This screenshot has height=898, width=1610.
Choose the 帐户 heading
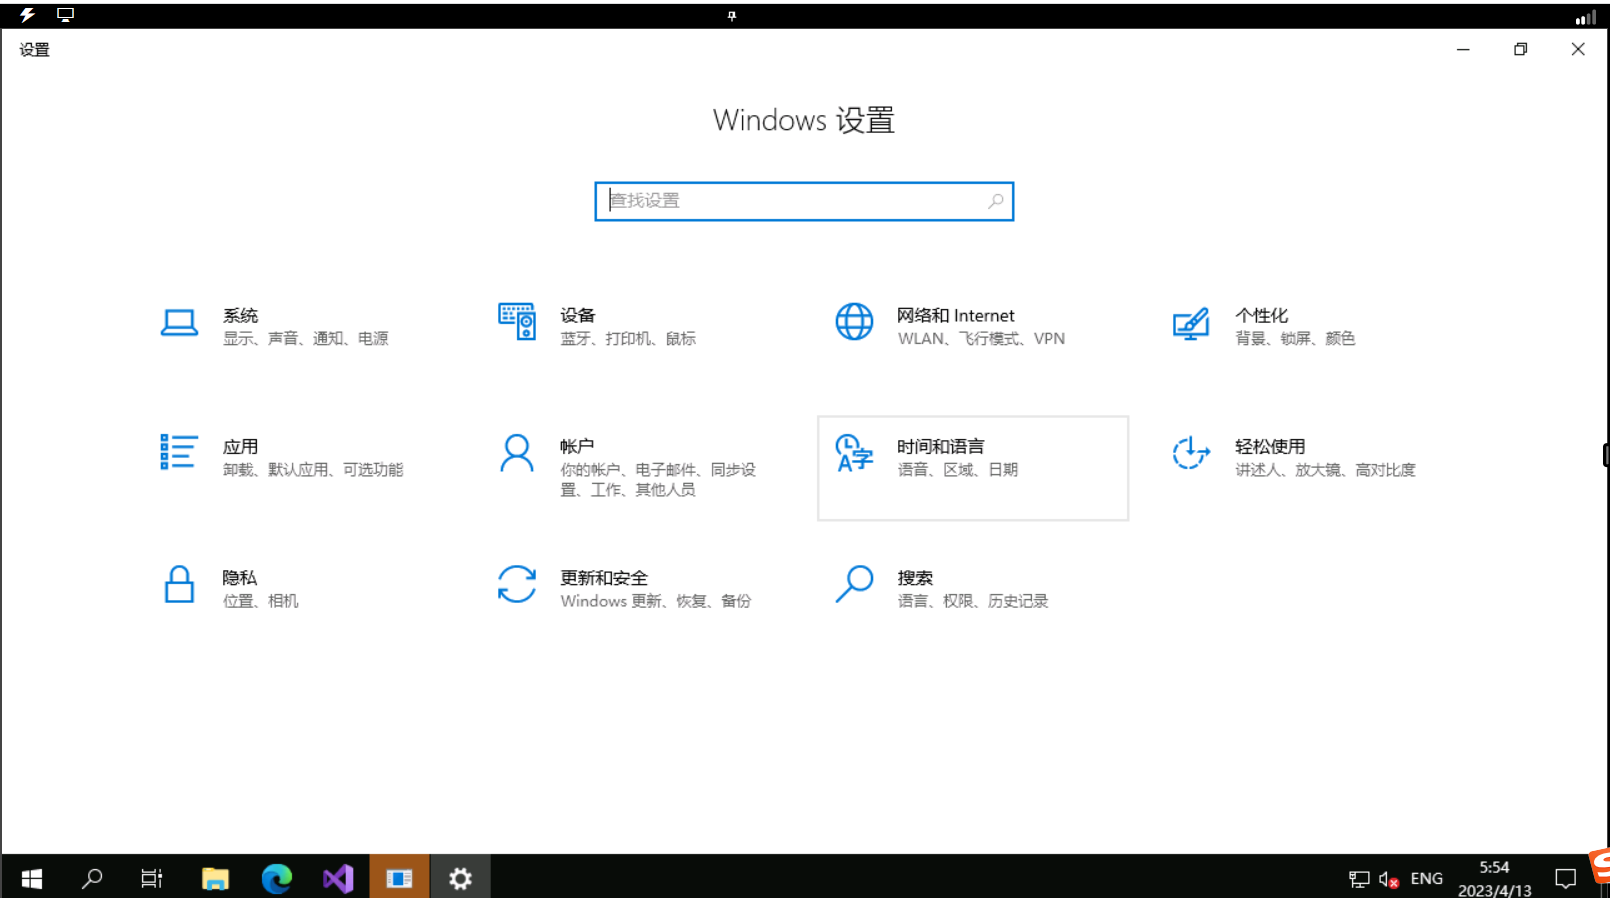tap(577, 446)
